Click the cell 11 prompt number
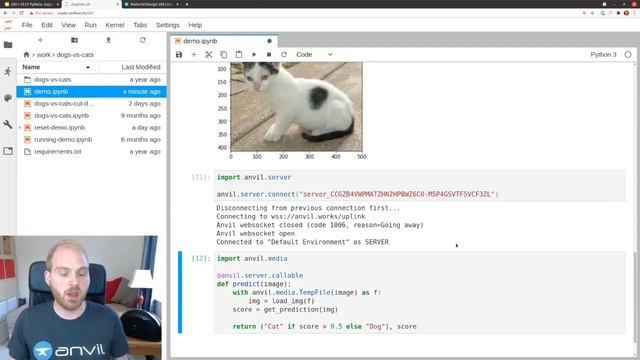 coord(201,177)
